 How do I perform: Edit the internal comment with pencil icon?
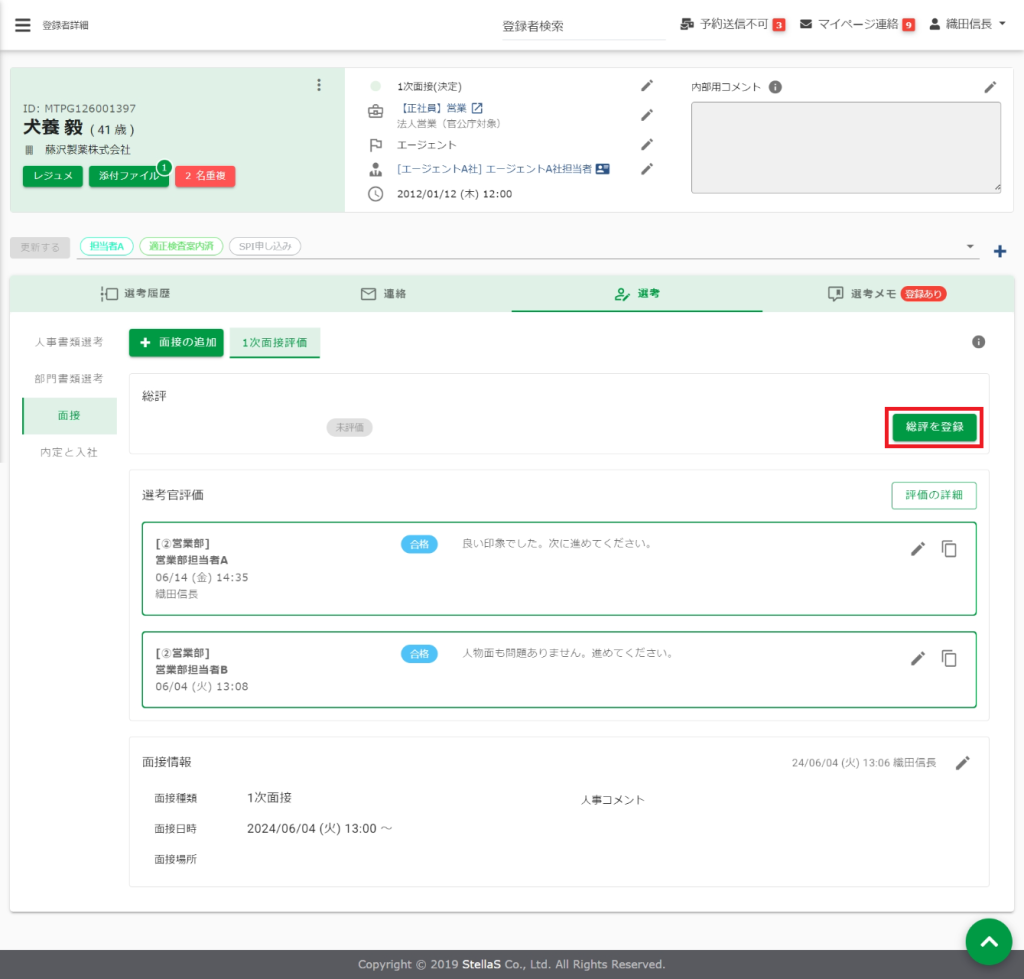click(x=990, y=87)
